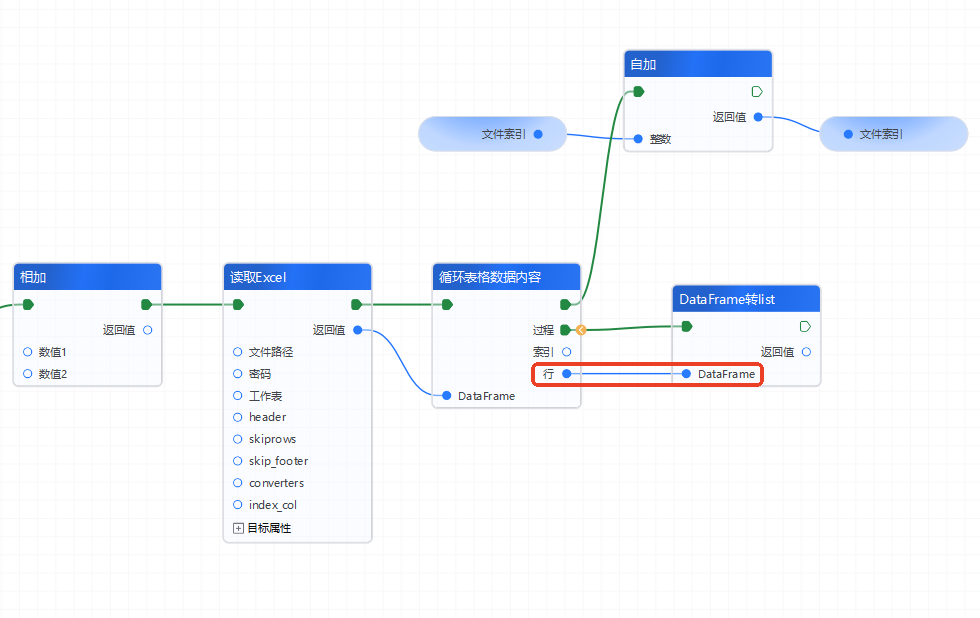
Task: Click the execution input arrow on 读取Excel node
Action: [x=238, y=305]
